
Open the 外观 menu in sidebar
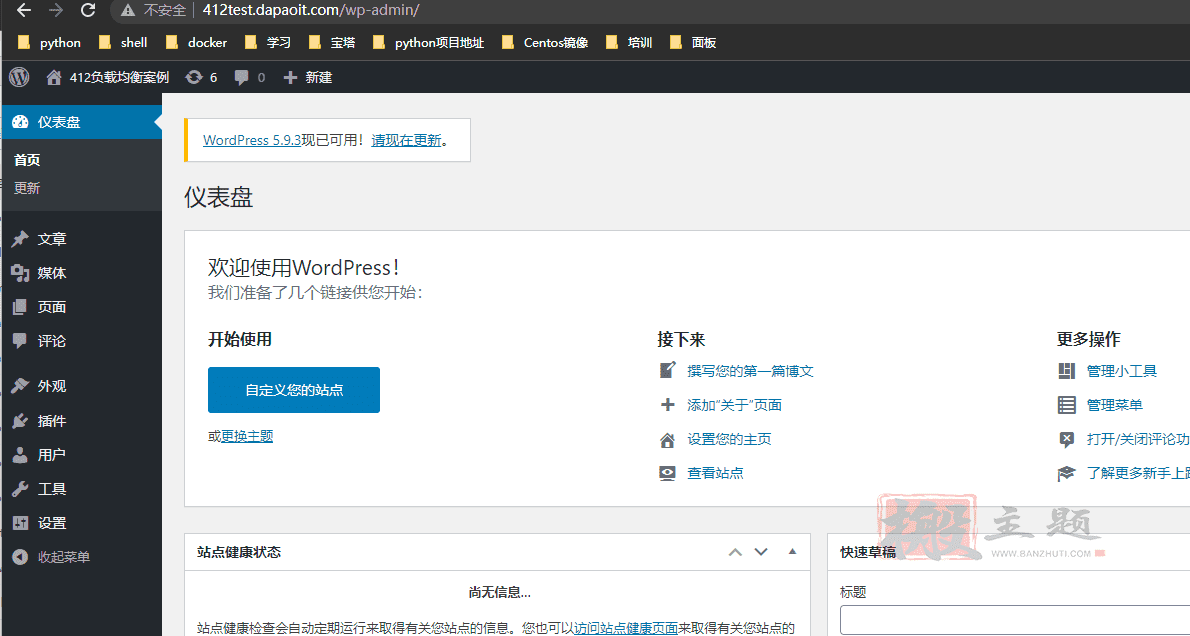[80, 386]
